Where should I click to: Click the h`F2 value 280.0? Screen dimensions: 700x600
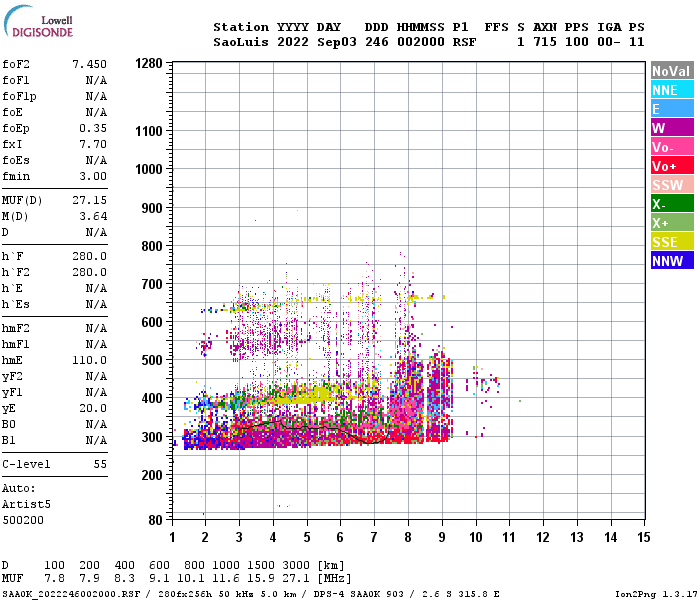tap(89, 272)
